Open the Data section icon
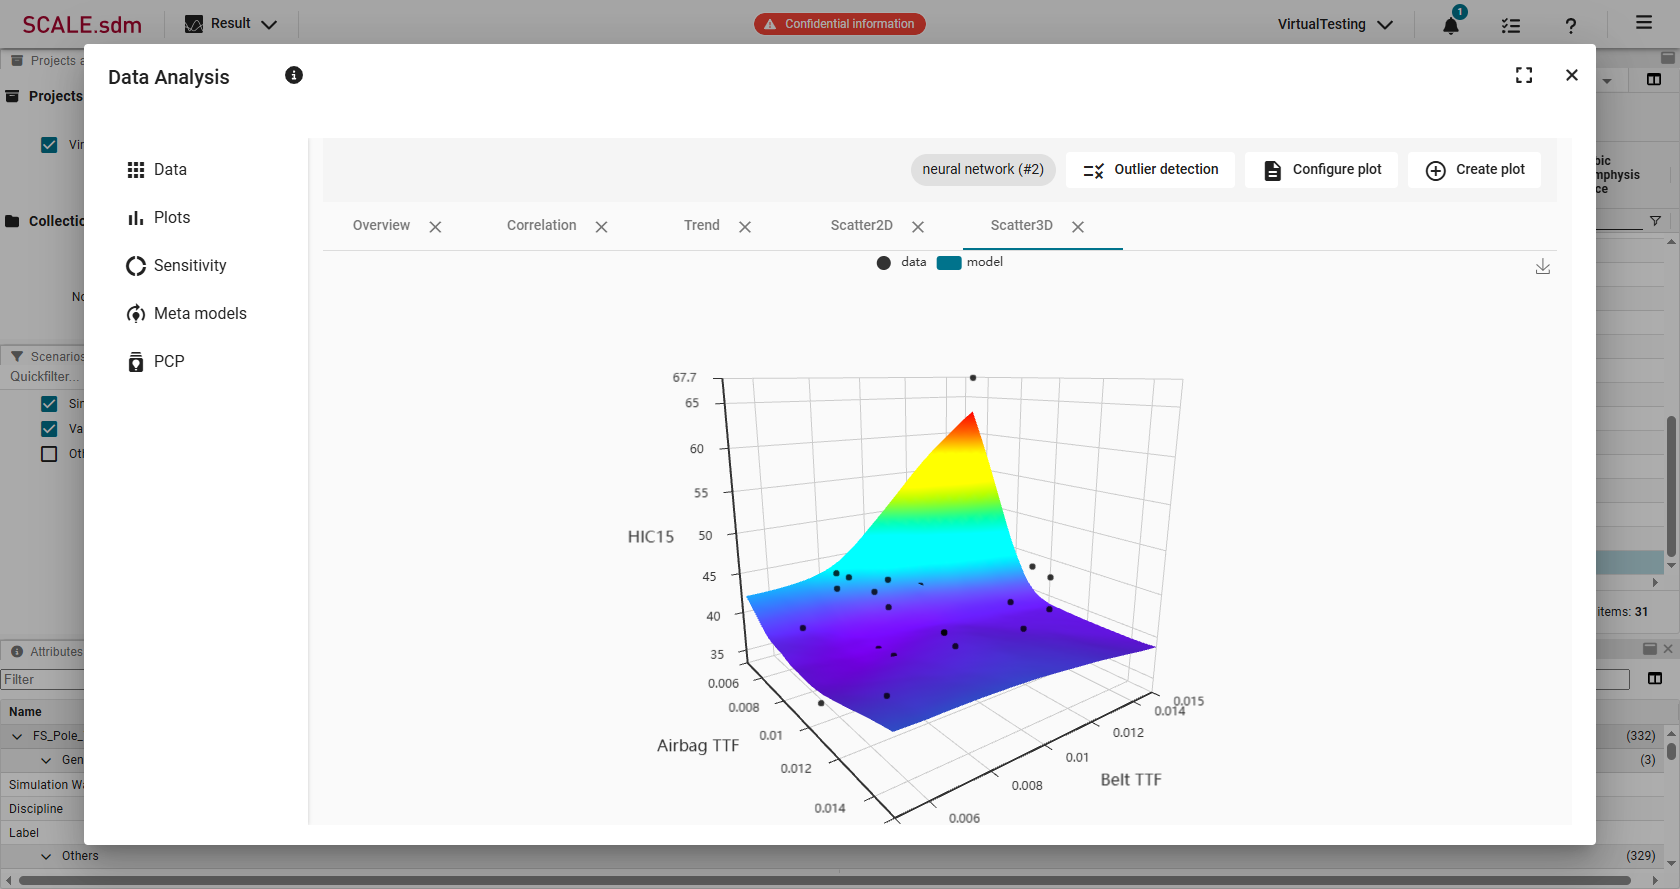1680x889 pixels. point(136,170)
